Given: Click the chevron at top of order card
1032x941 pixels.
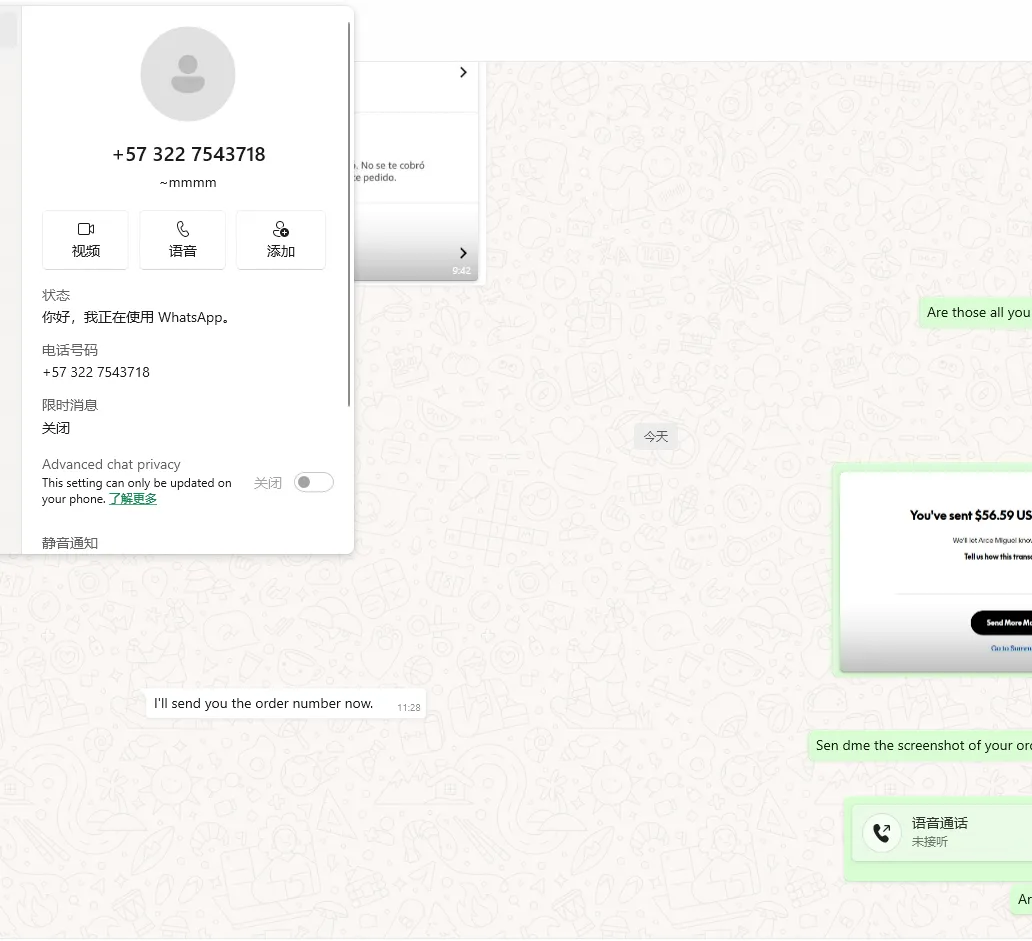Looking at the screenshot, I should click(x=463, y=73).
